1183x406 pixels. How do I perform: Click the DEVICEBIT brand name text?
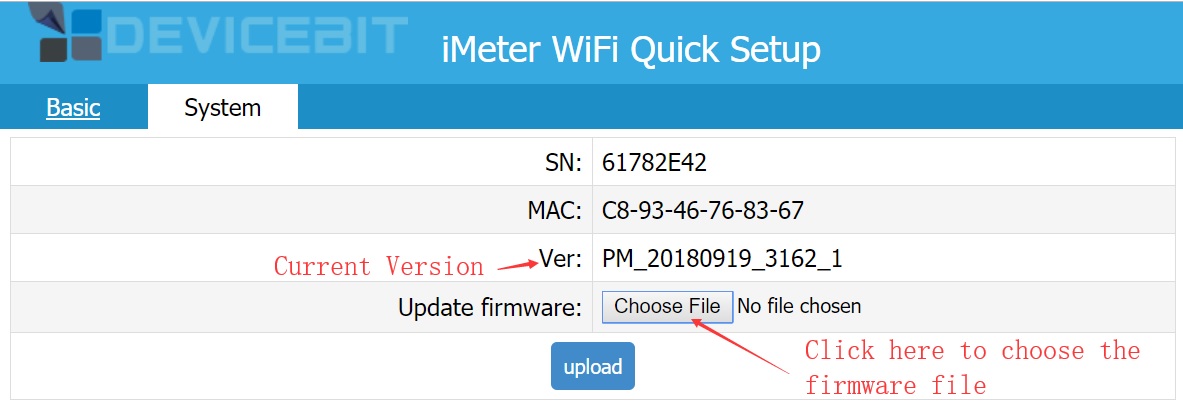click(255, 34)
